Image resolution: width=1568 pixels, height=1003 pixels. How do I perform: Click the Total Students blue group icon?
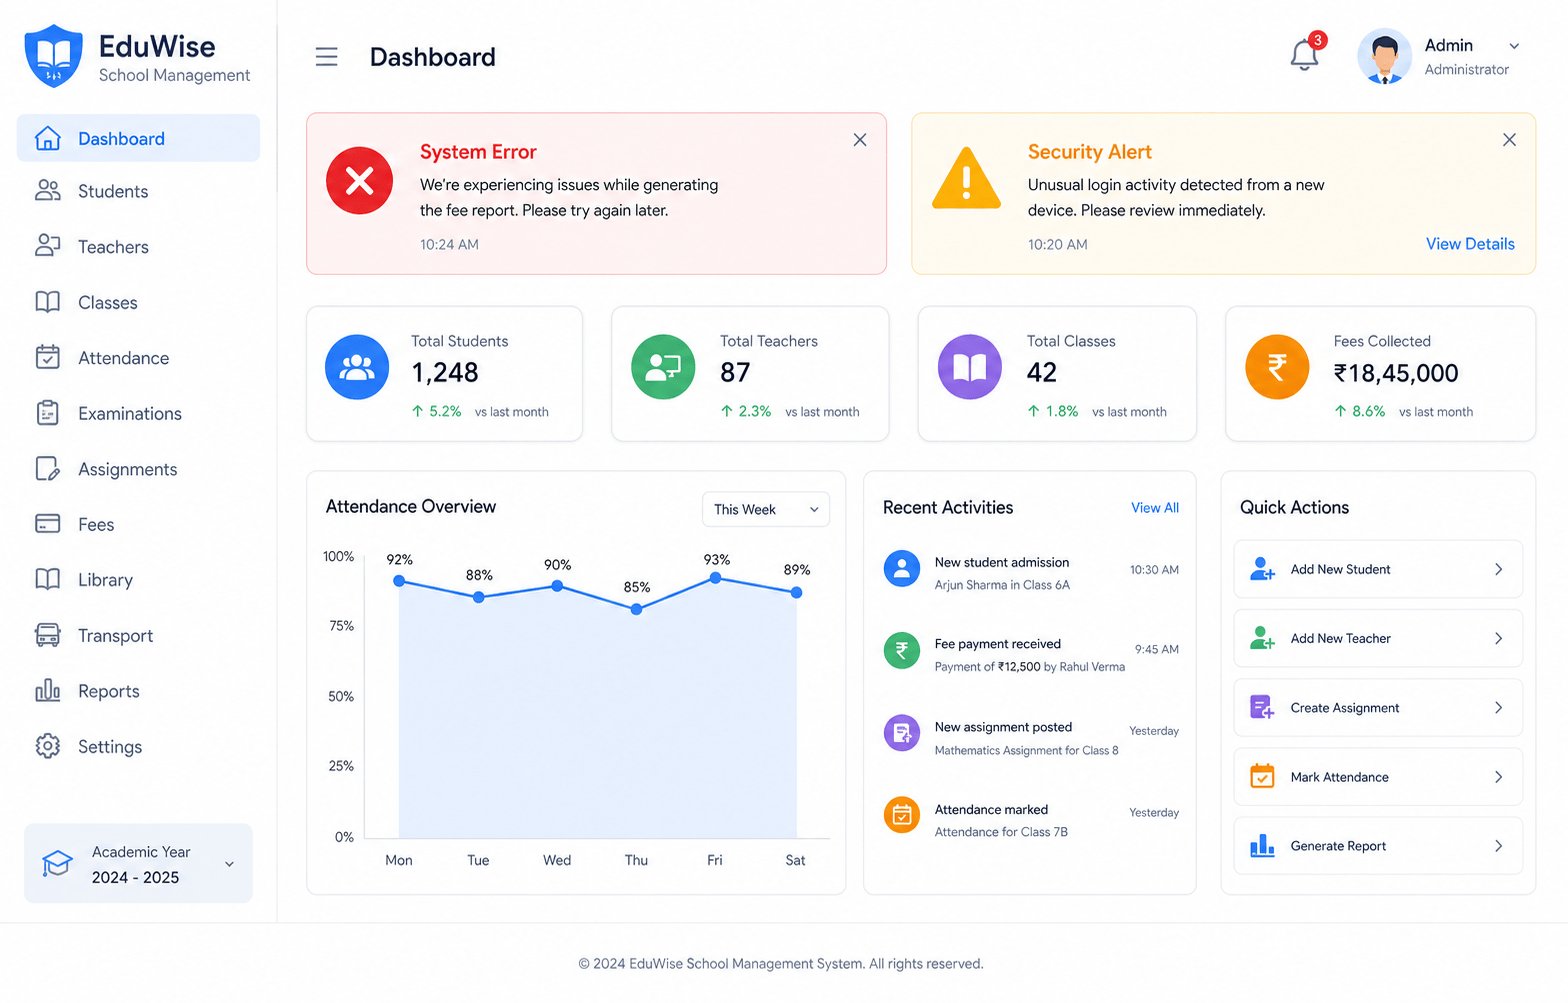pos(357,367)
